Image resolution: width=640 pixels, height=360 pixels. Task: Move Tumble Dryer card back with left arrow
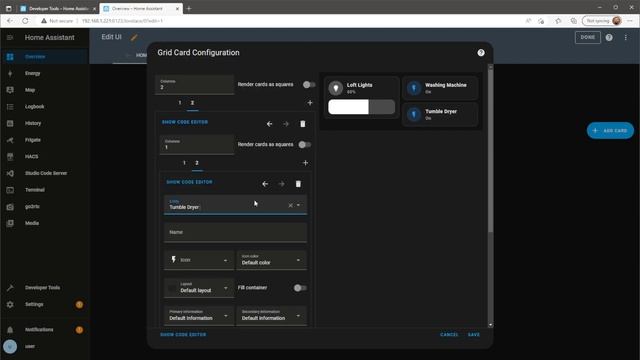[x=265, y=184]
